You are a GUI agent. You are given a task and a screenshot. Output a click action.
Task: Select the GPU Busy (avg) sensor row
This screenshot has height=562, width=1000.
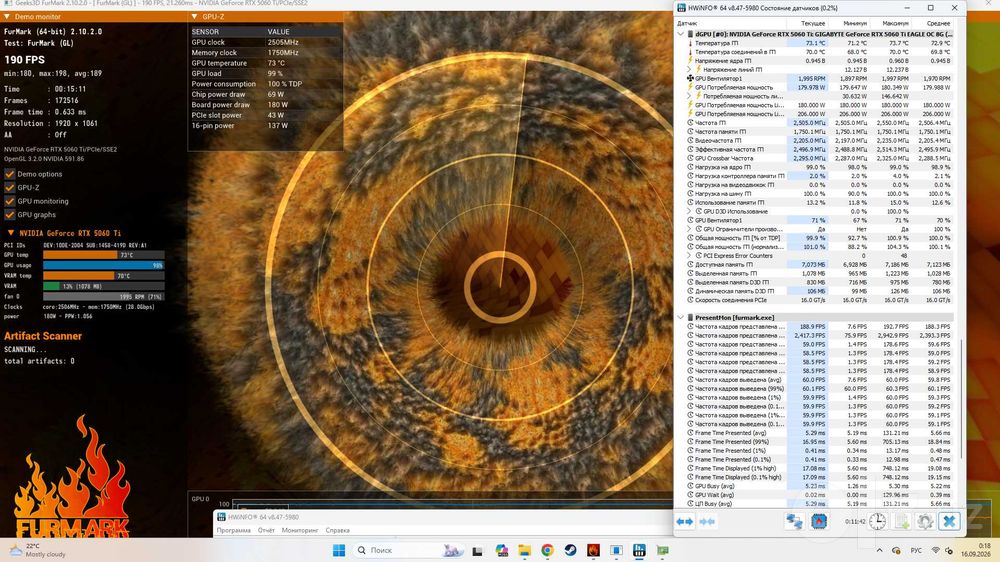820,485
